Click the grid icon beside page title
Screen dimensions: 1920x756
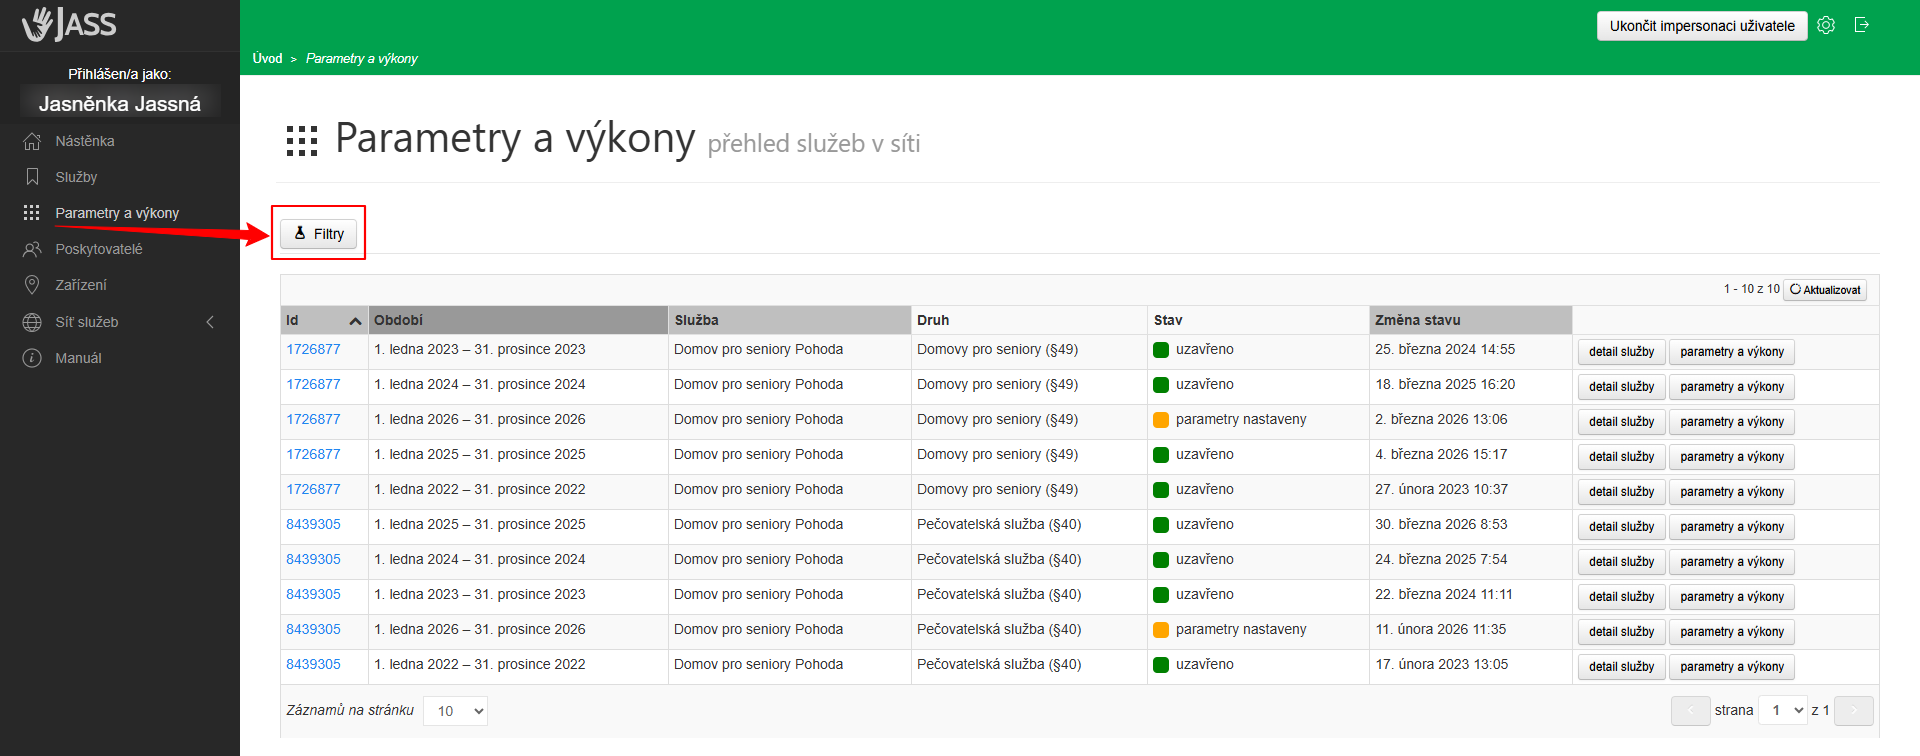click(302, 141)
